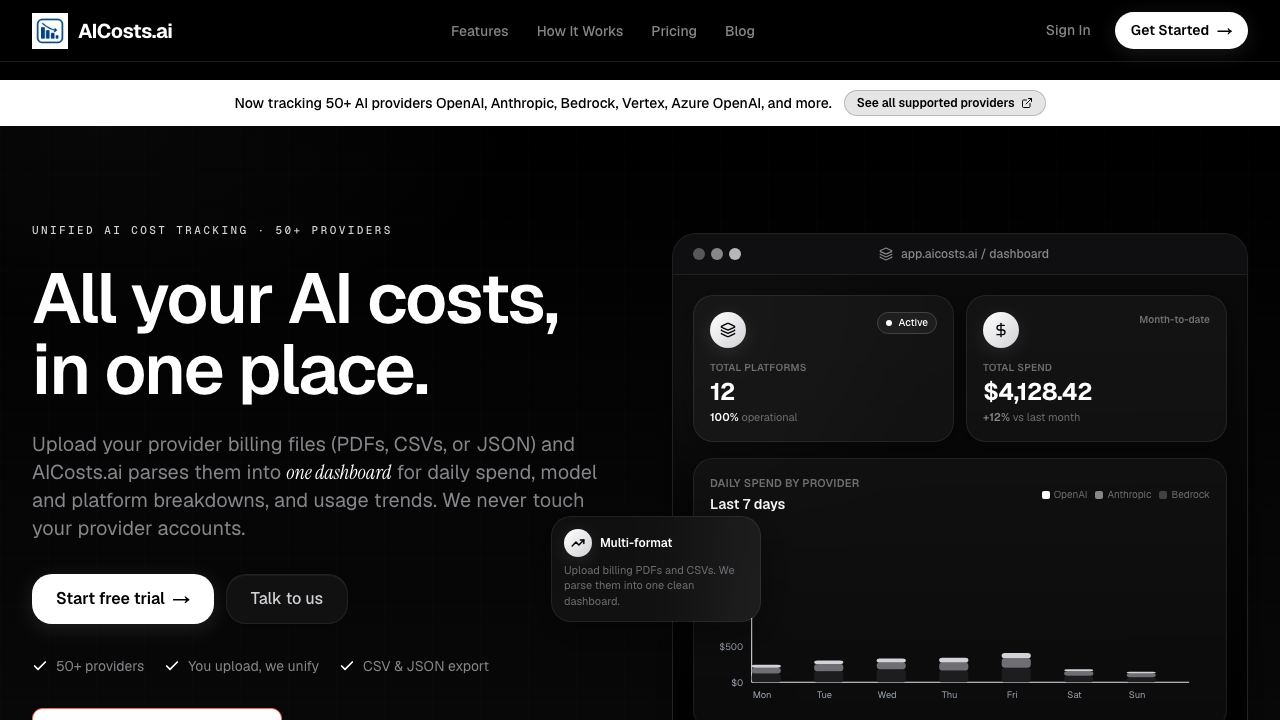
Task: Go to How It Works section
Action: click(x=580, y=31)
